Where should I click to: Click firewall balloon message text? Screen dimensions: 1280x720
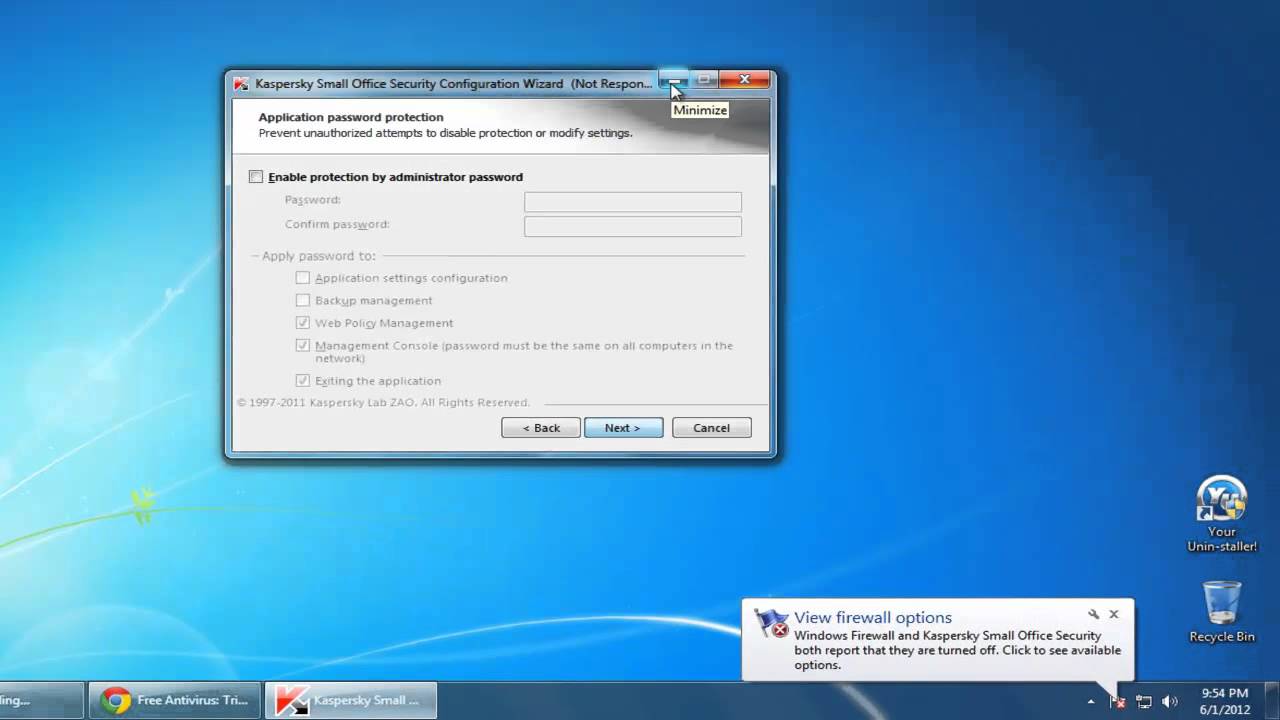(958, 650)
